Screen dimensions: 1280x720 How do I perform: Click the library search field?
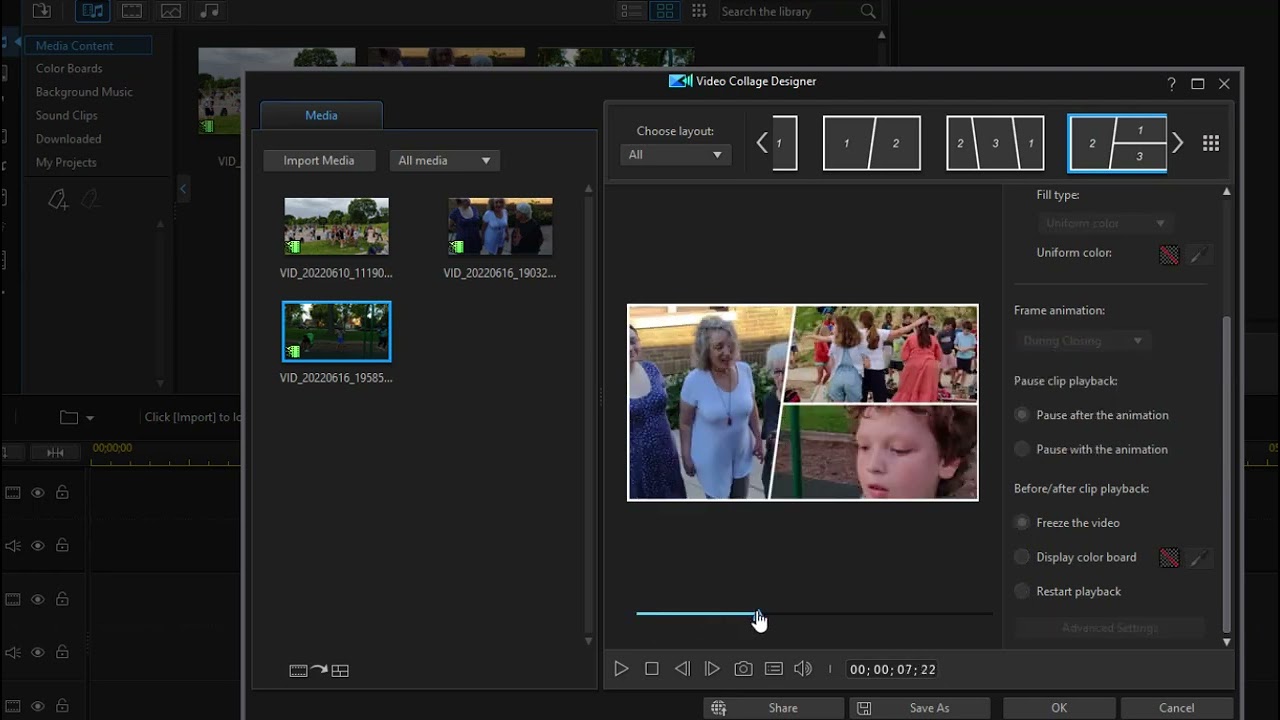(x=788, y=11)
